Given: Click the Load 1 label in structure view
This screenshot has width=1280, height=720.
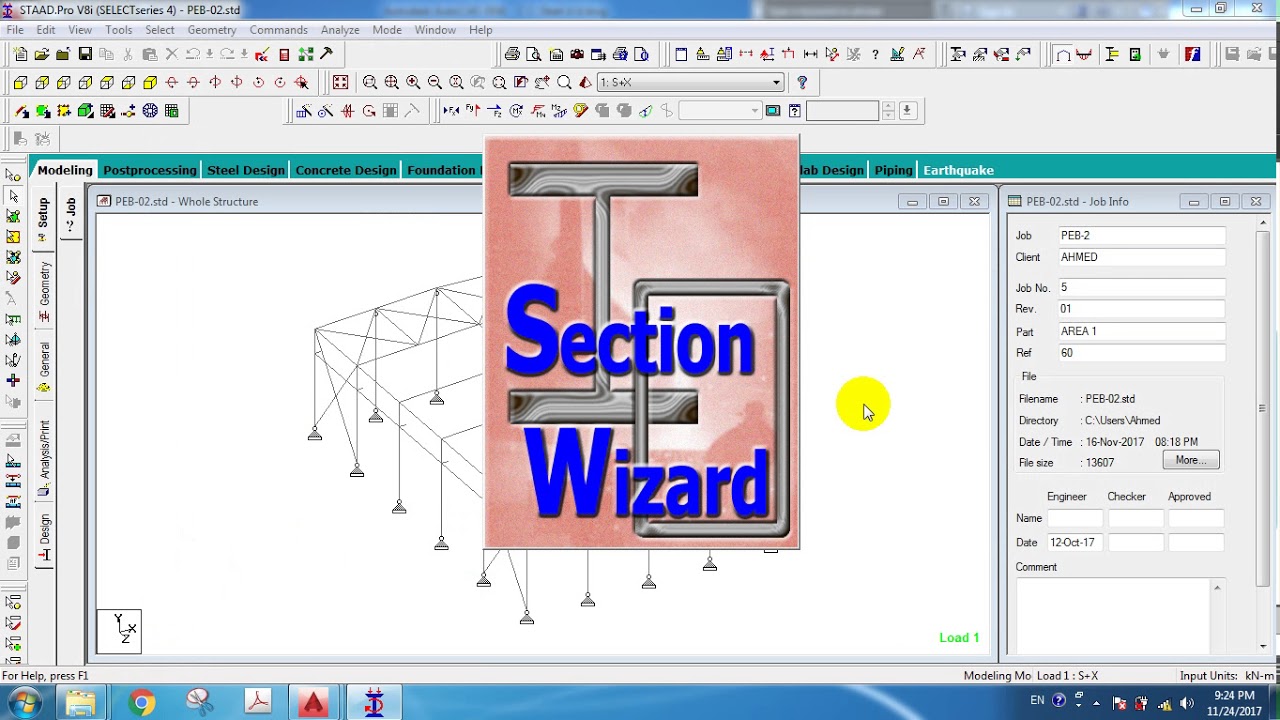Looking at the screenshot, I should click(959, 637).
